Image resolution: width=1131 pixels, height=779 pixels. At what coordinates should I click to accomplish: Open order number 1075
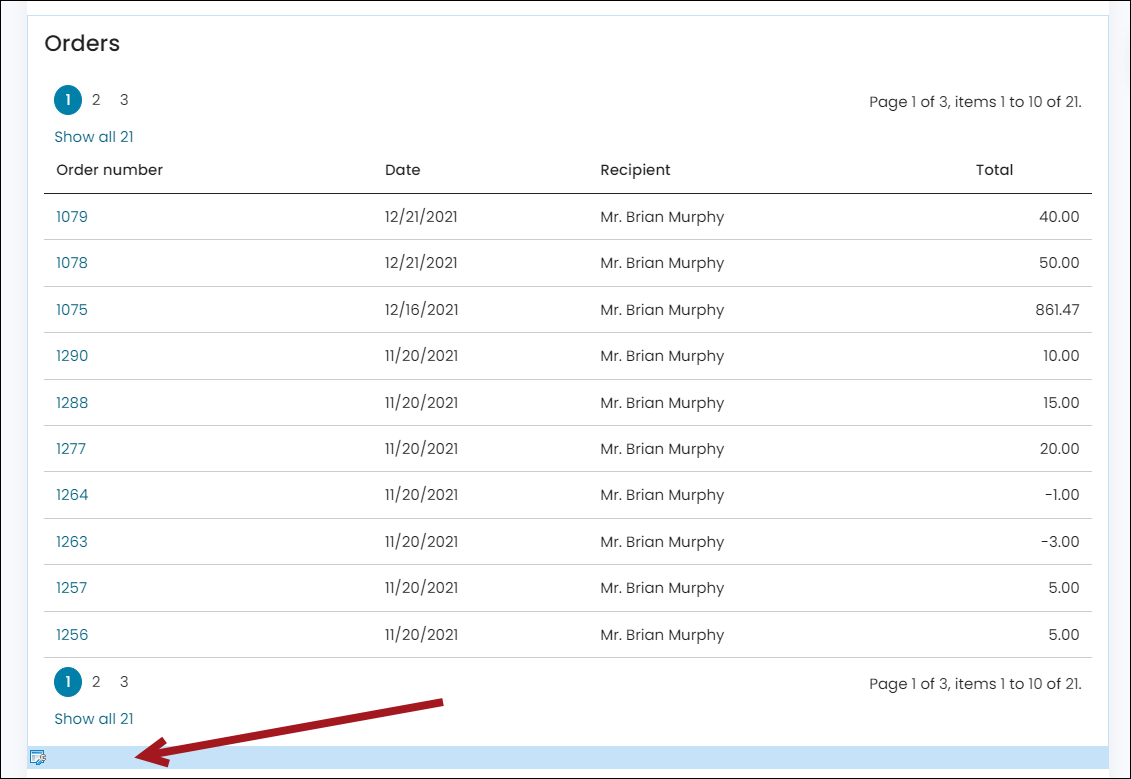tap(72, 309)
